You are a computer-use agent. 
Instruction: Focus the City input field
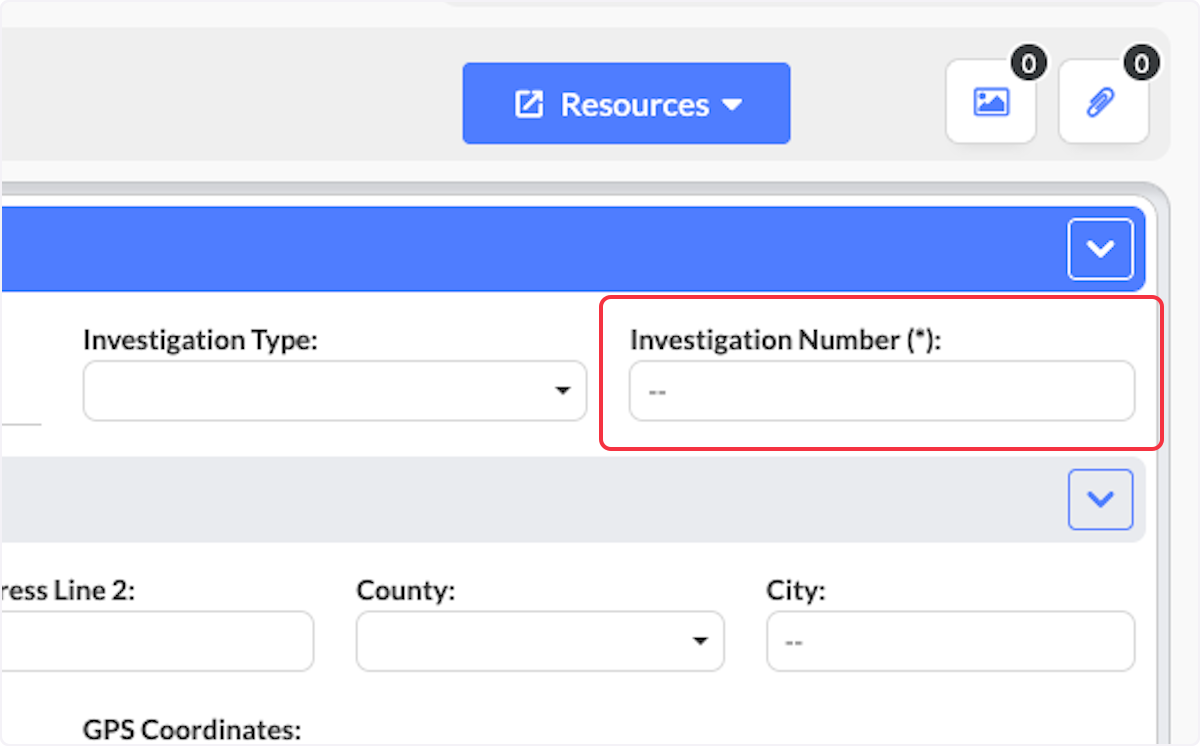950,641
